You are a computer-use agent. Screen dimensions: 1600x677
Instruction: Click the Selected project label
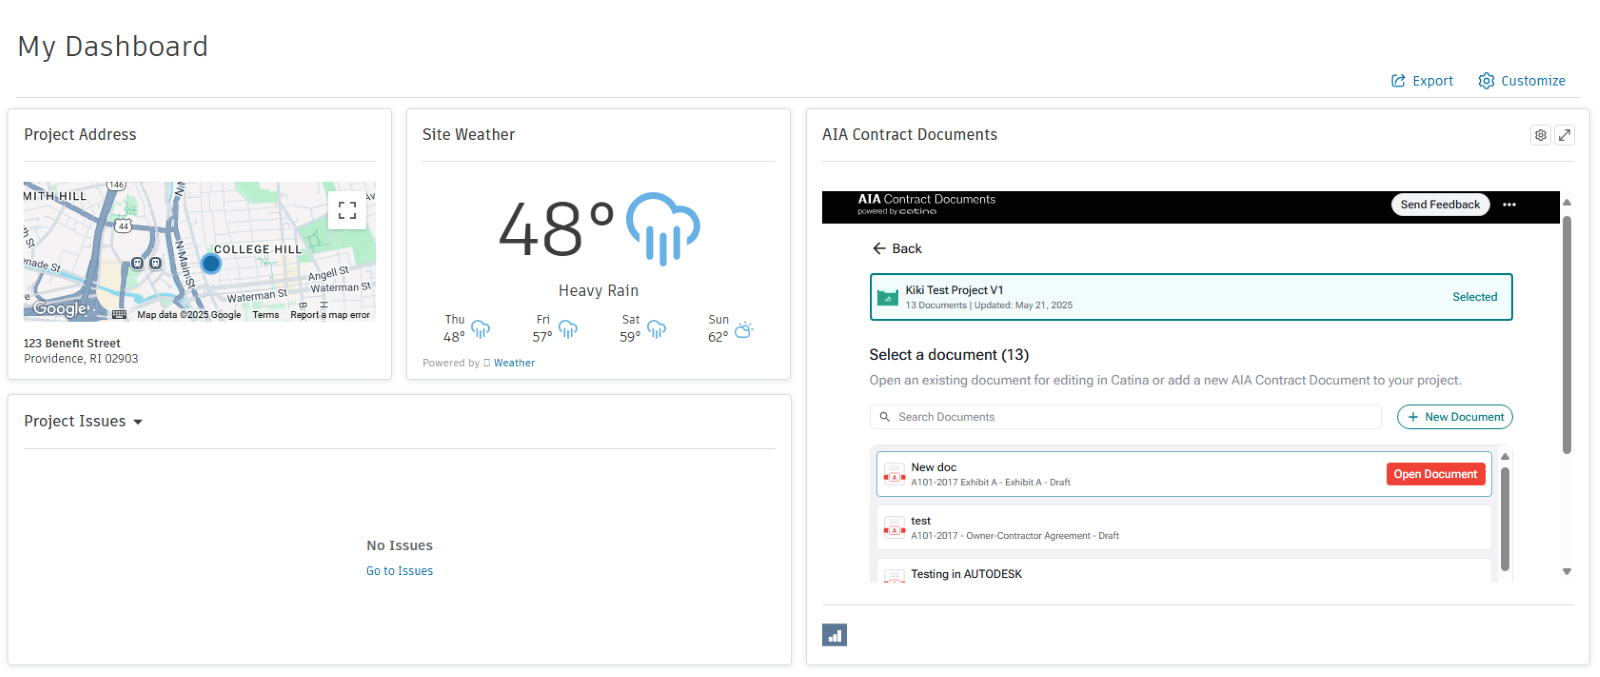coord(1474,297)
